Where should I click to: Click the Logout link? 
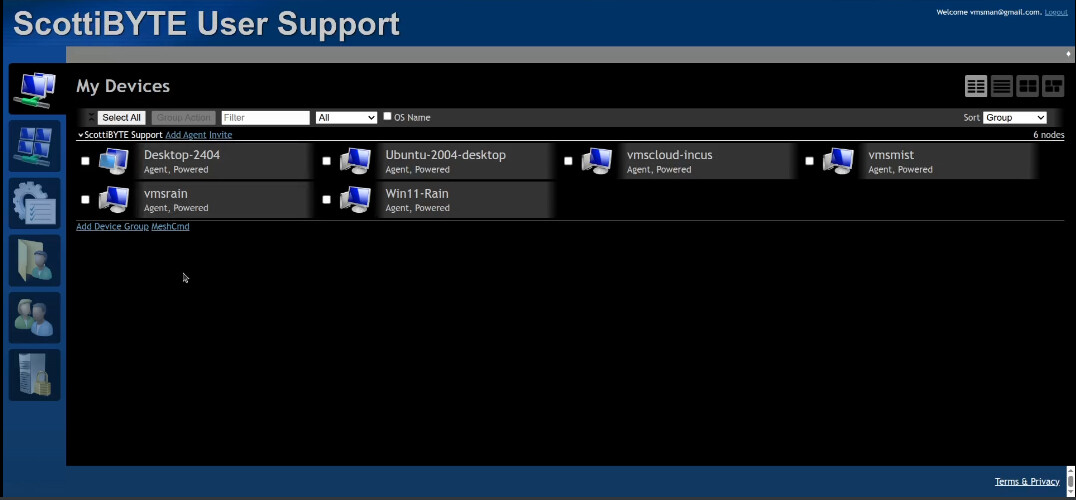coord(1056,12)
